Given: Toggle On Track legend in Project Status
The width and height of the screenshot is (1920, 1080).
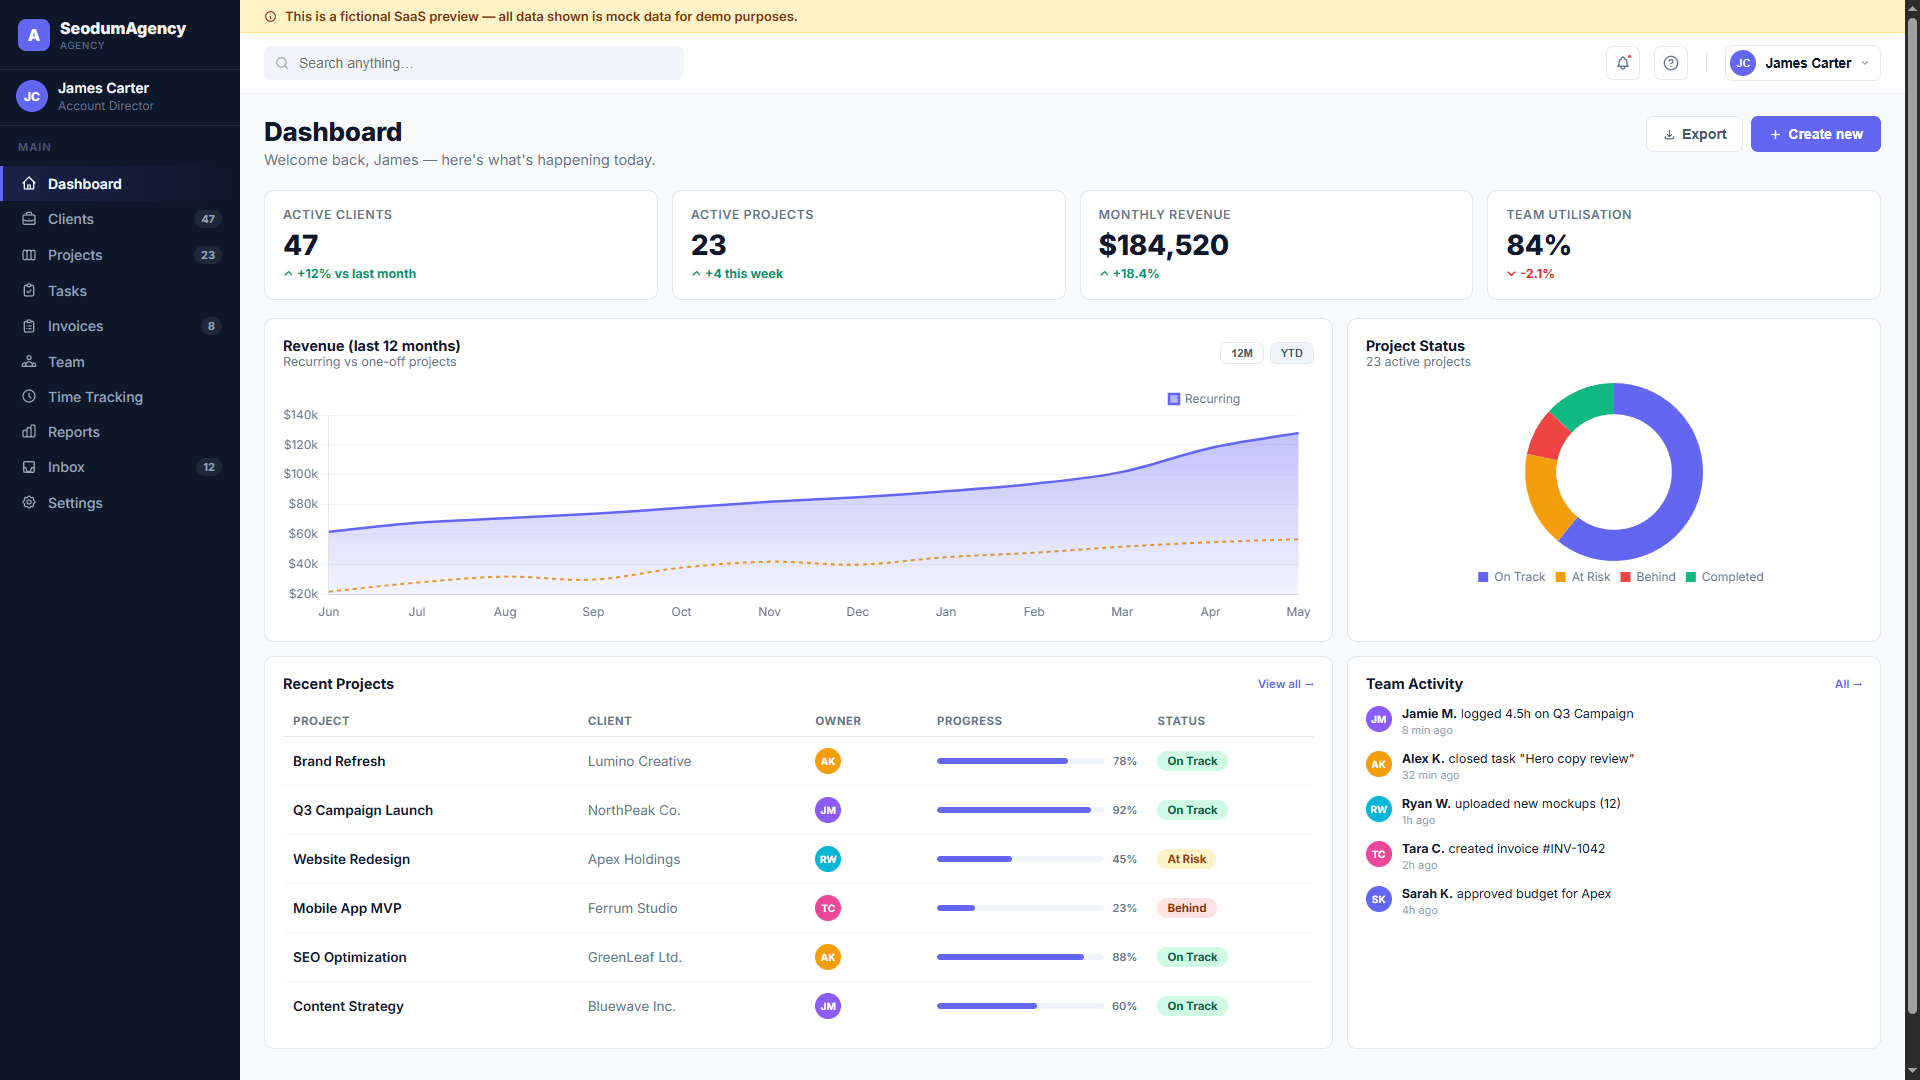Looking at the screenshot, I should 1511,577.
